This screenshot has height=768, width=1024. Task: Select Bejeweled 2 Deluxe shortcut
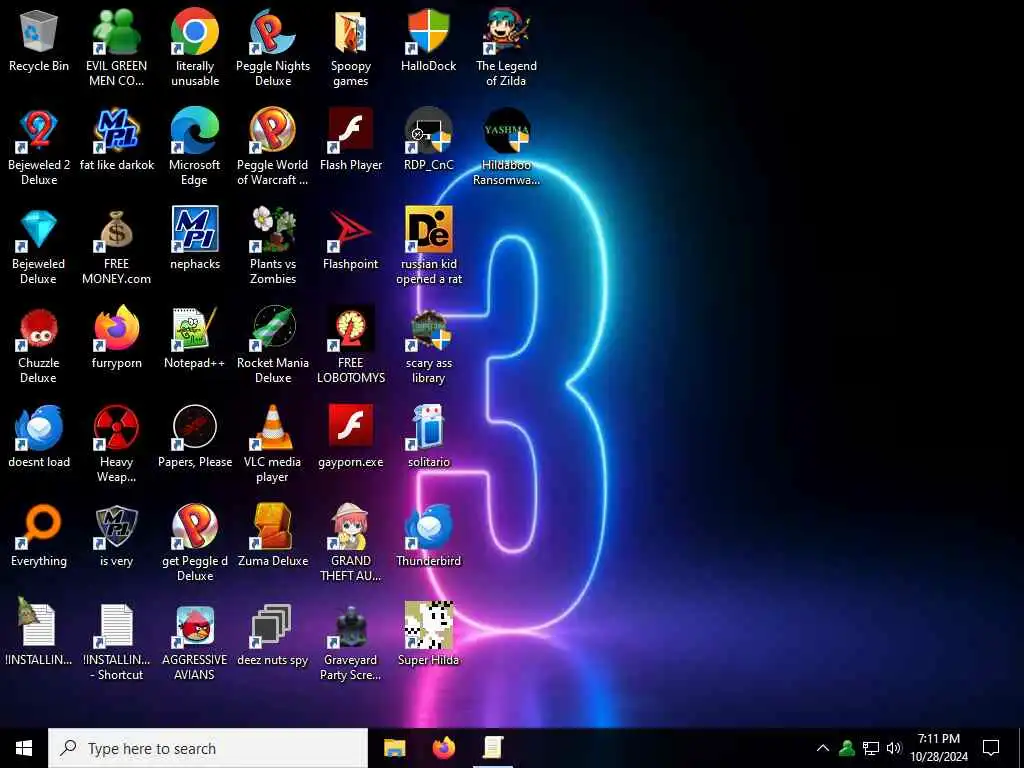[x=39, y=131]
